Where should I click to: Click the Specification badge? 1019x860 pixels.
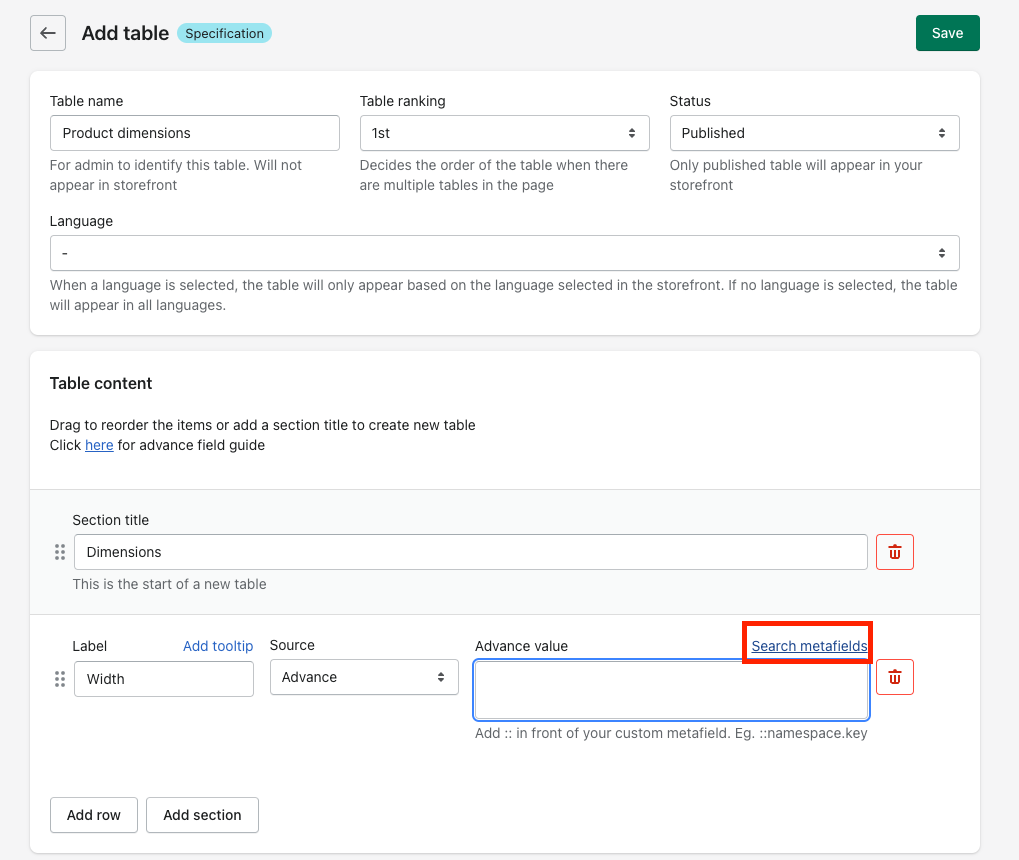click(224, 33)
